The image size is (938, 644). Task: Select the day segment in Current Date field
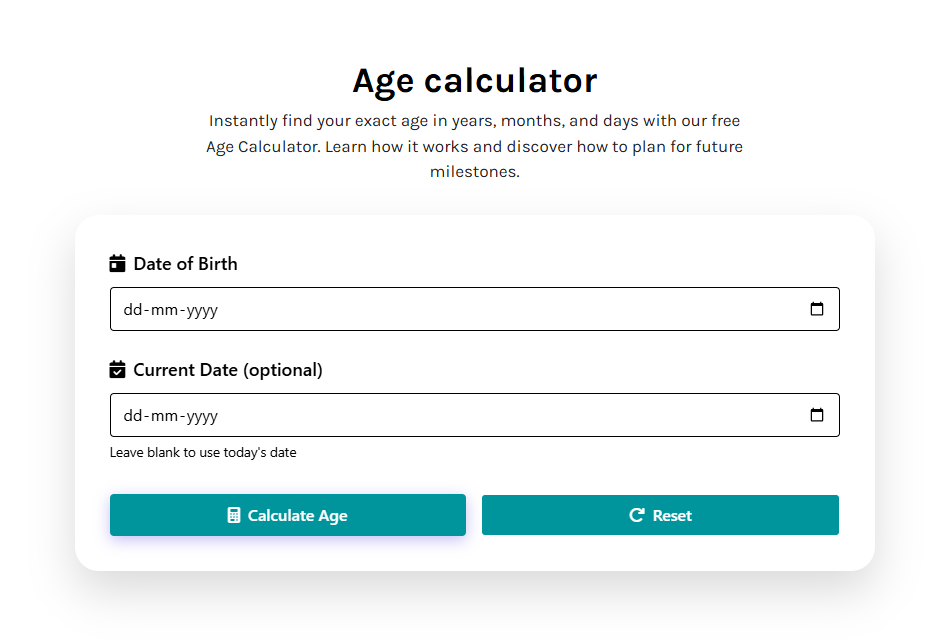pos(132,416)
